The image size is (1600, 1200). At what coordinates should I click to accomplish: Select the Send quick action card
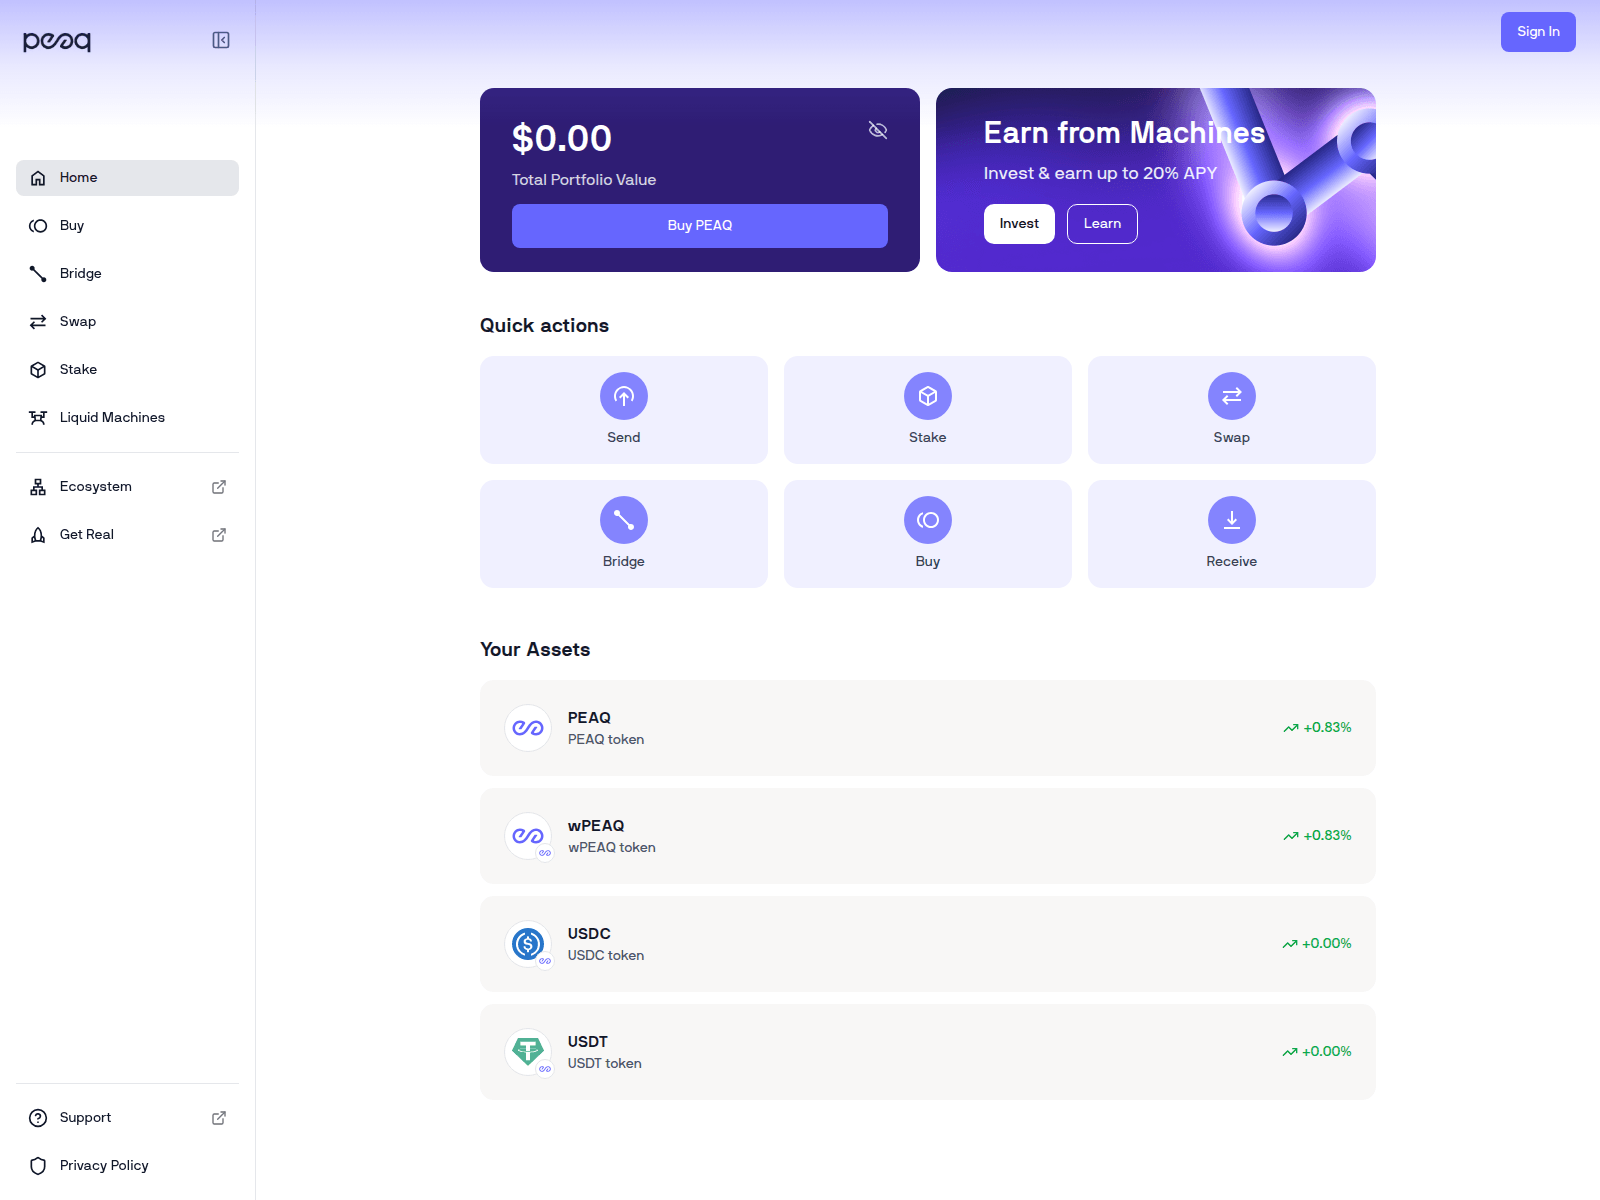(624, 410)
